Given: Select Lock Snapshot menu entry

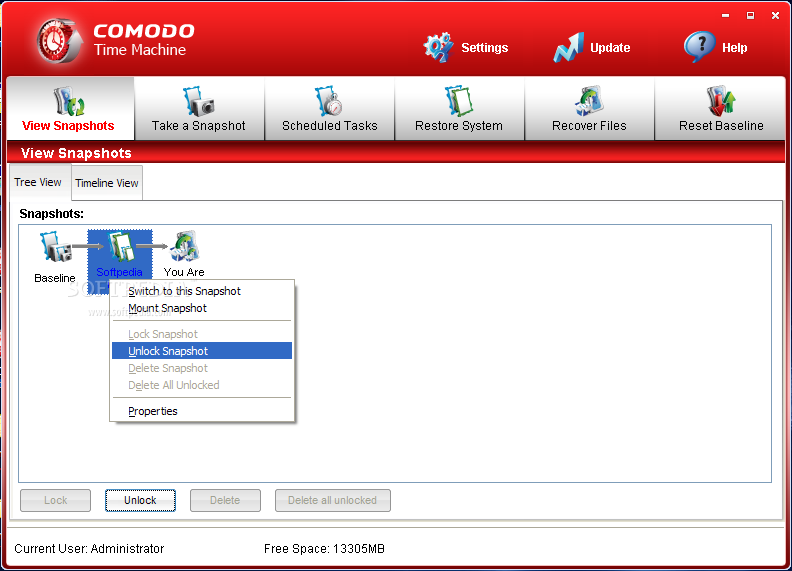Looking at the screenshot, I should pyautogui.click(x=202, y=334).
